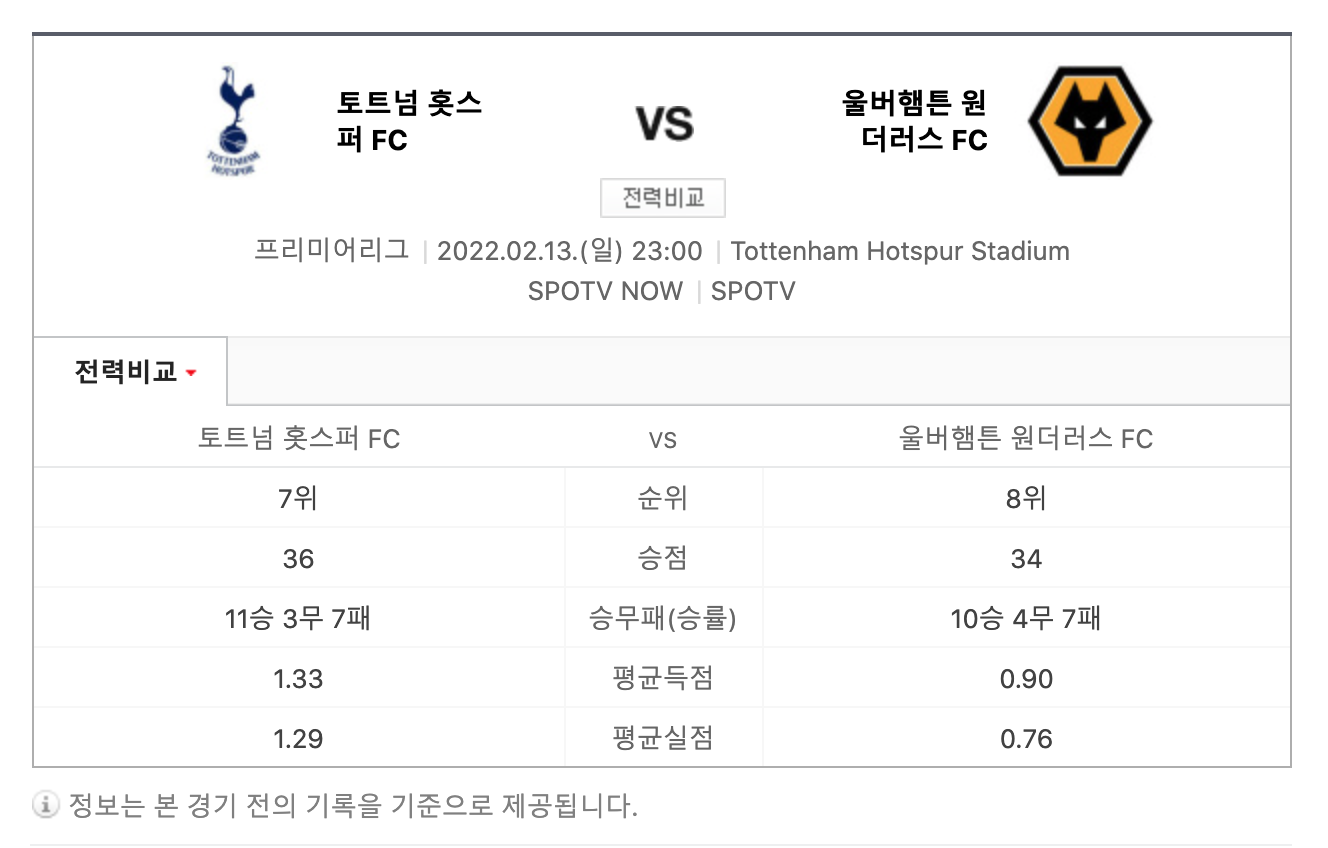Image resolution: width=1328 pixels, height=848 pixels.
Task: Click Tottenham's 11승 3무 7패 record cell
Action: [x=298, y=618]
